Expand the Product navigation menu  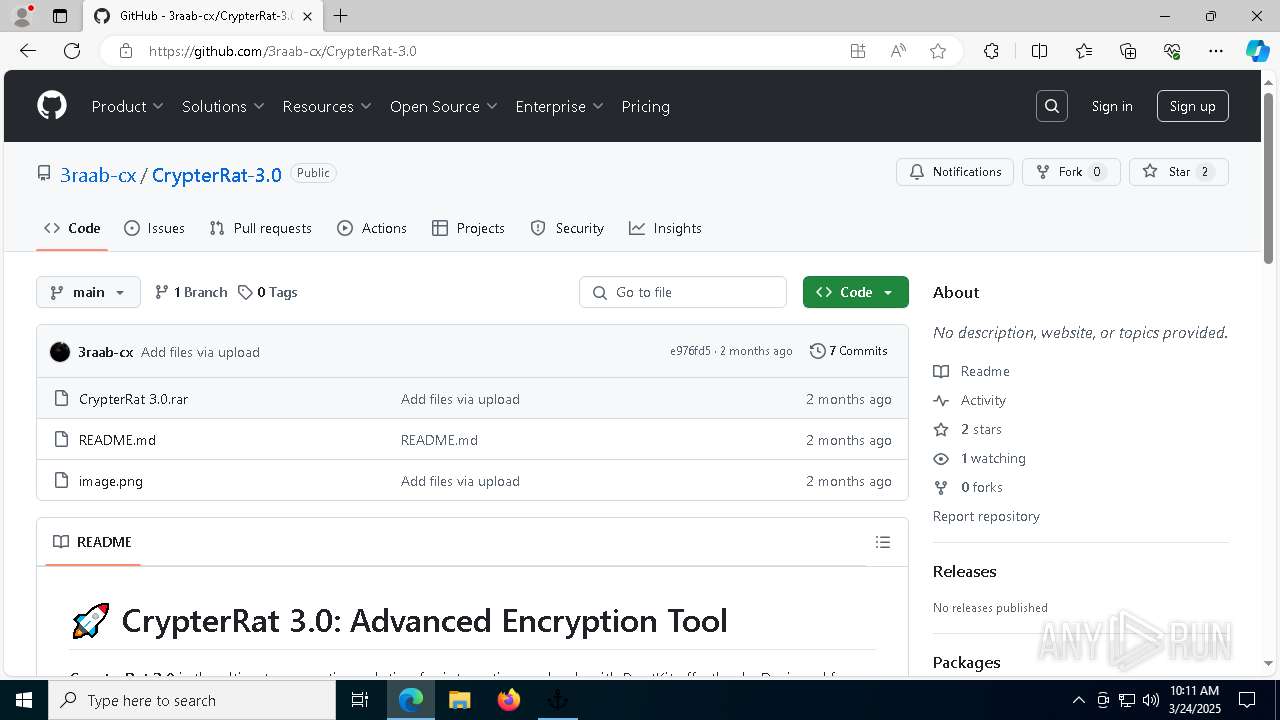[127, 106]
